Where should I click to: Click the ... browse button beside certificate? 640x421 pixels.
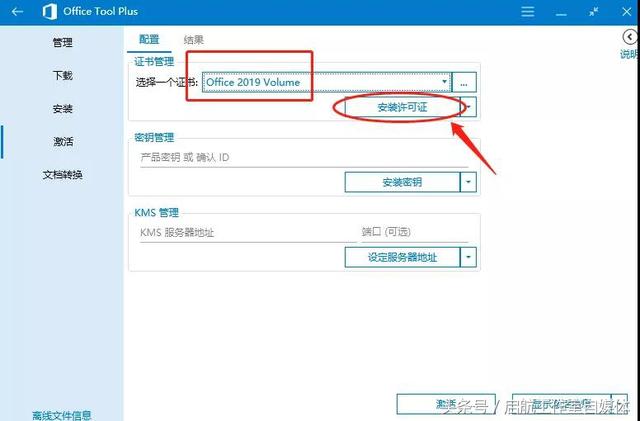[x=464, y=82]
